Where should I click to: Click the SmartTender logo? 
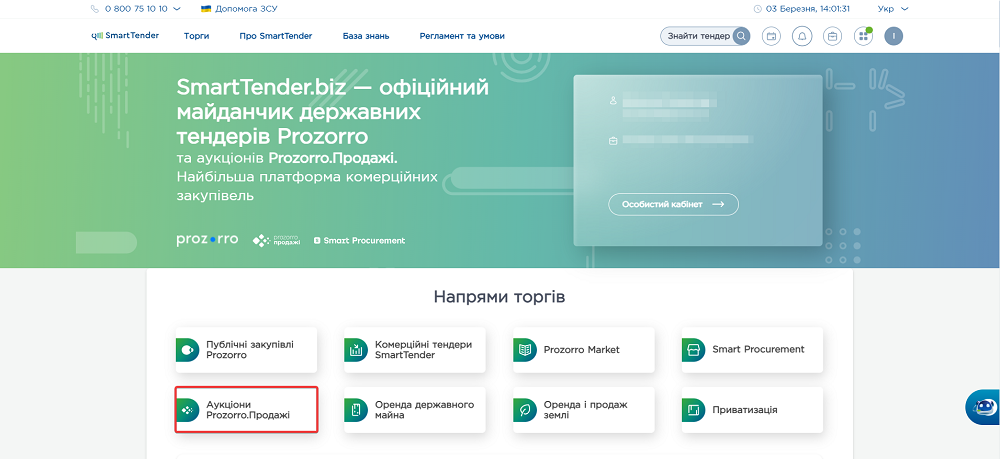click(x=125, y=36)
